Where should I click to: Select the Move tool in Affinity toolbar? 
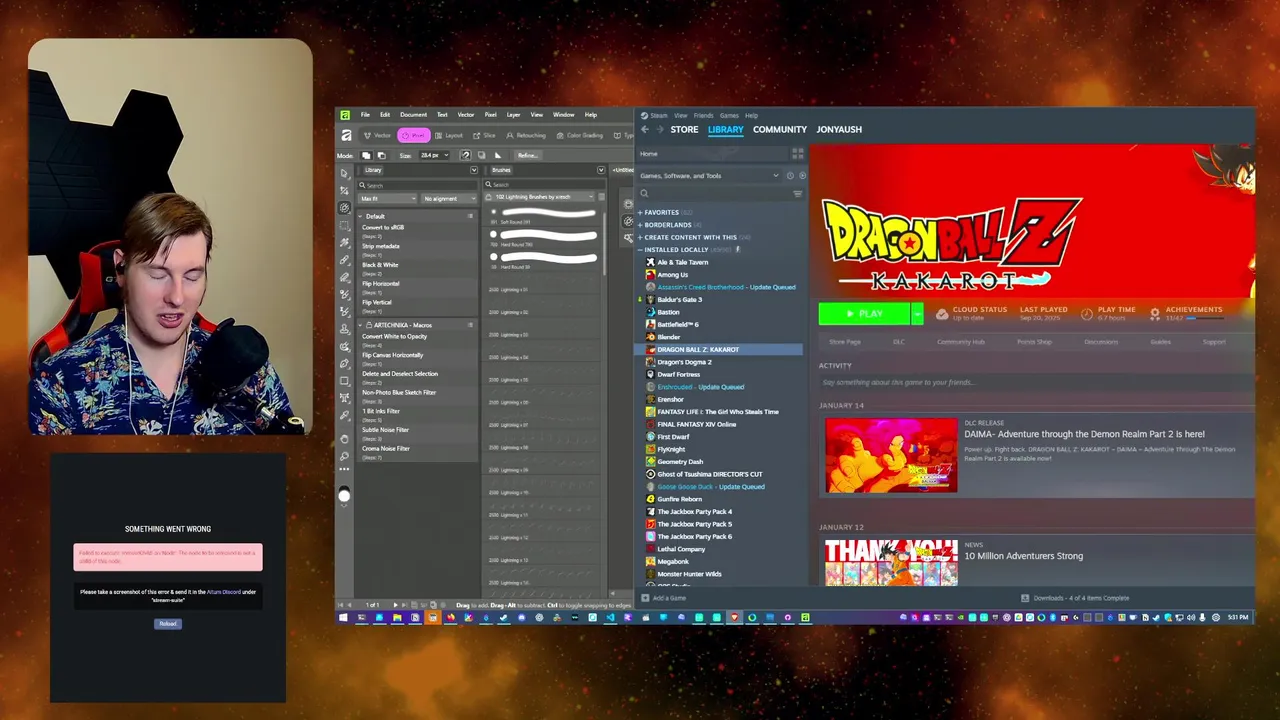click(x=344, y=173)
